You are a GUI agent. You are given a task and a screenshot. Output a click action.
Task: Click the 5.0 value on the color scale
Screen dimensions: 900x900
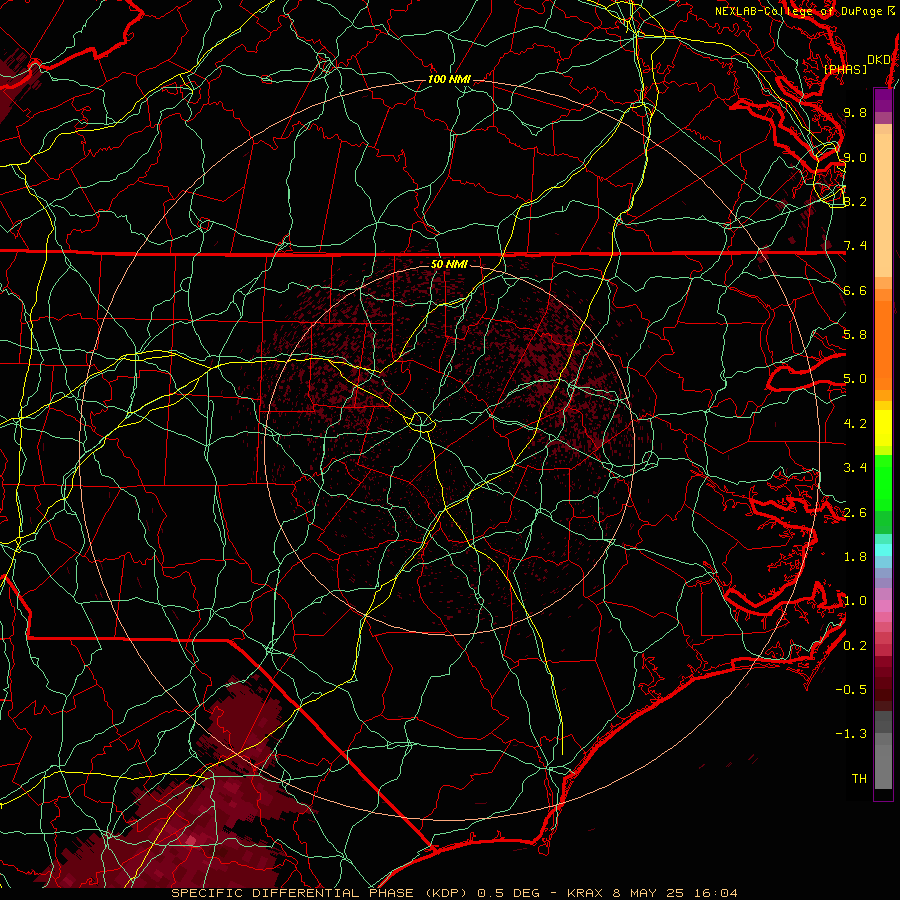[855, 379]
